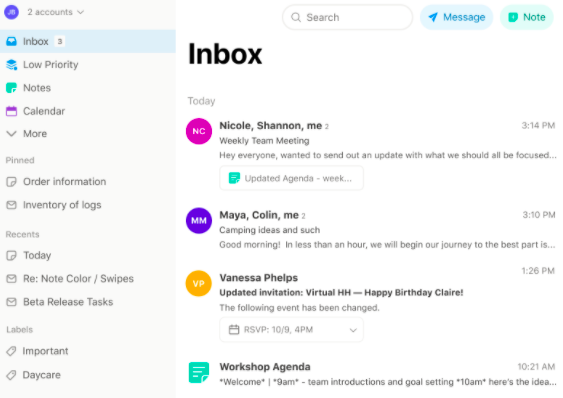Click the purple Calendar icon
The height and width of the screenshot is (398, 563).
tap(11, 111)
